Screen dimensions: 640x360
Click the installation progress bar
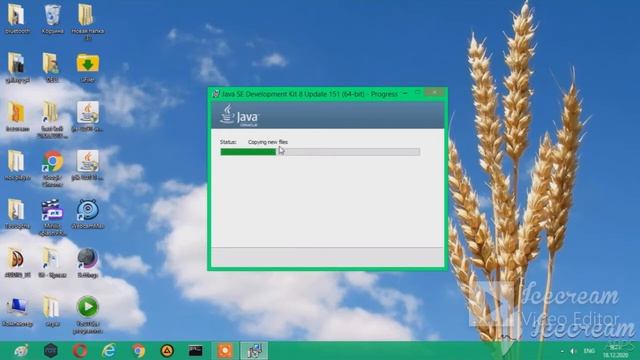[320, 152]
